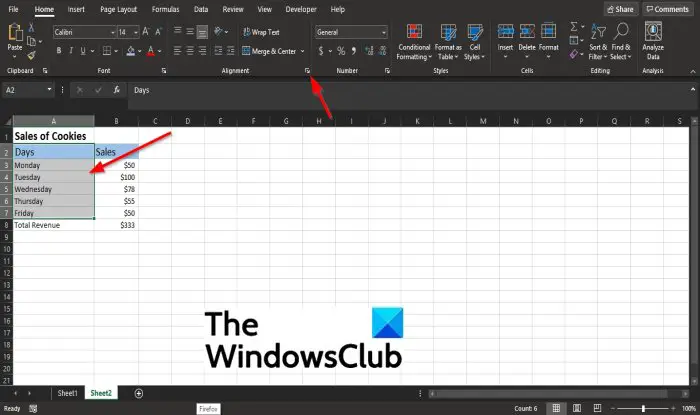Adjust the zoom level slider

point(643,408)
